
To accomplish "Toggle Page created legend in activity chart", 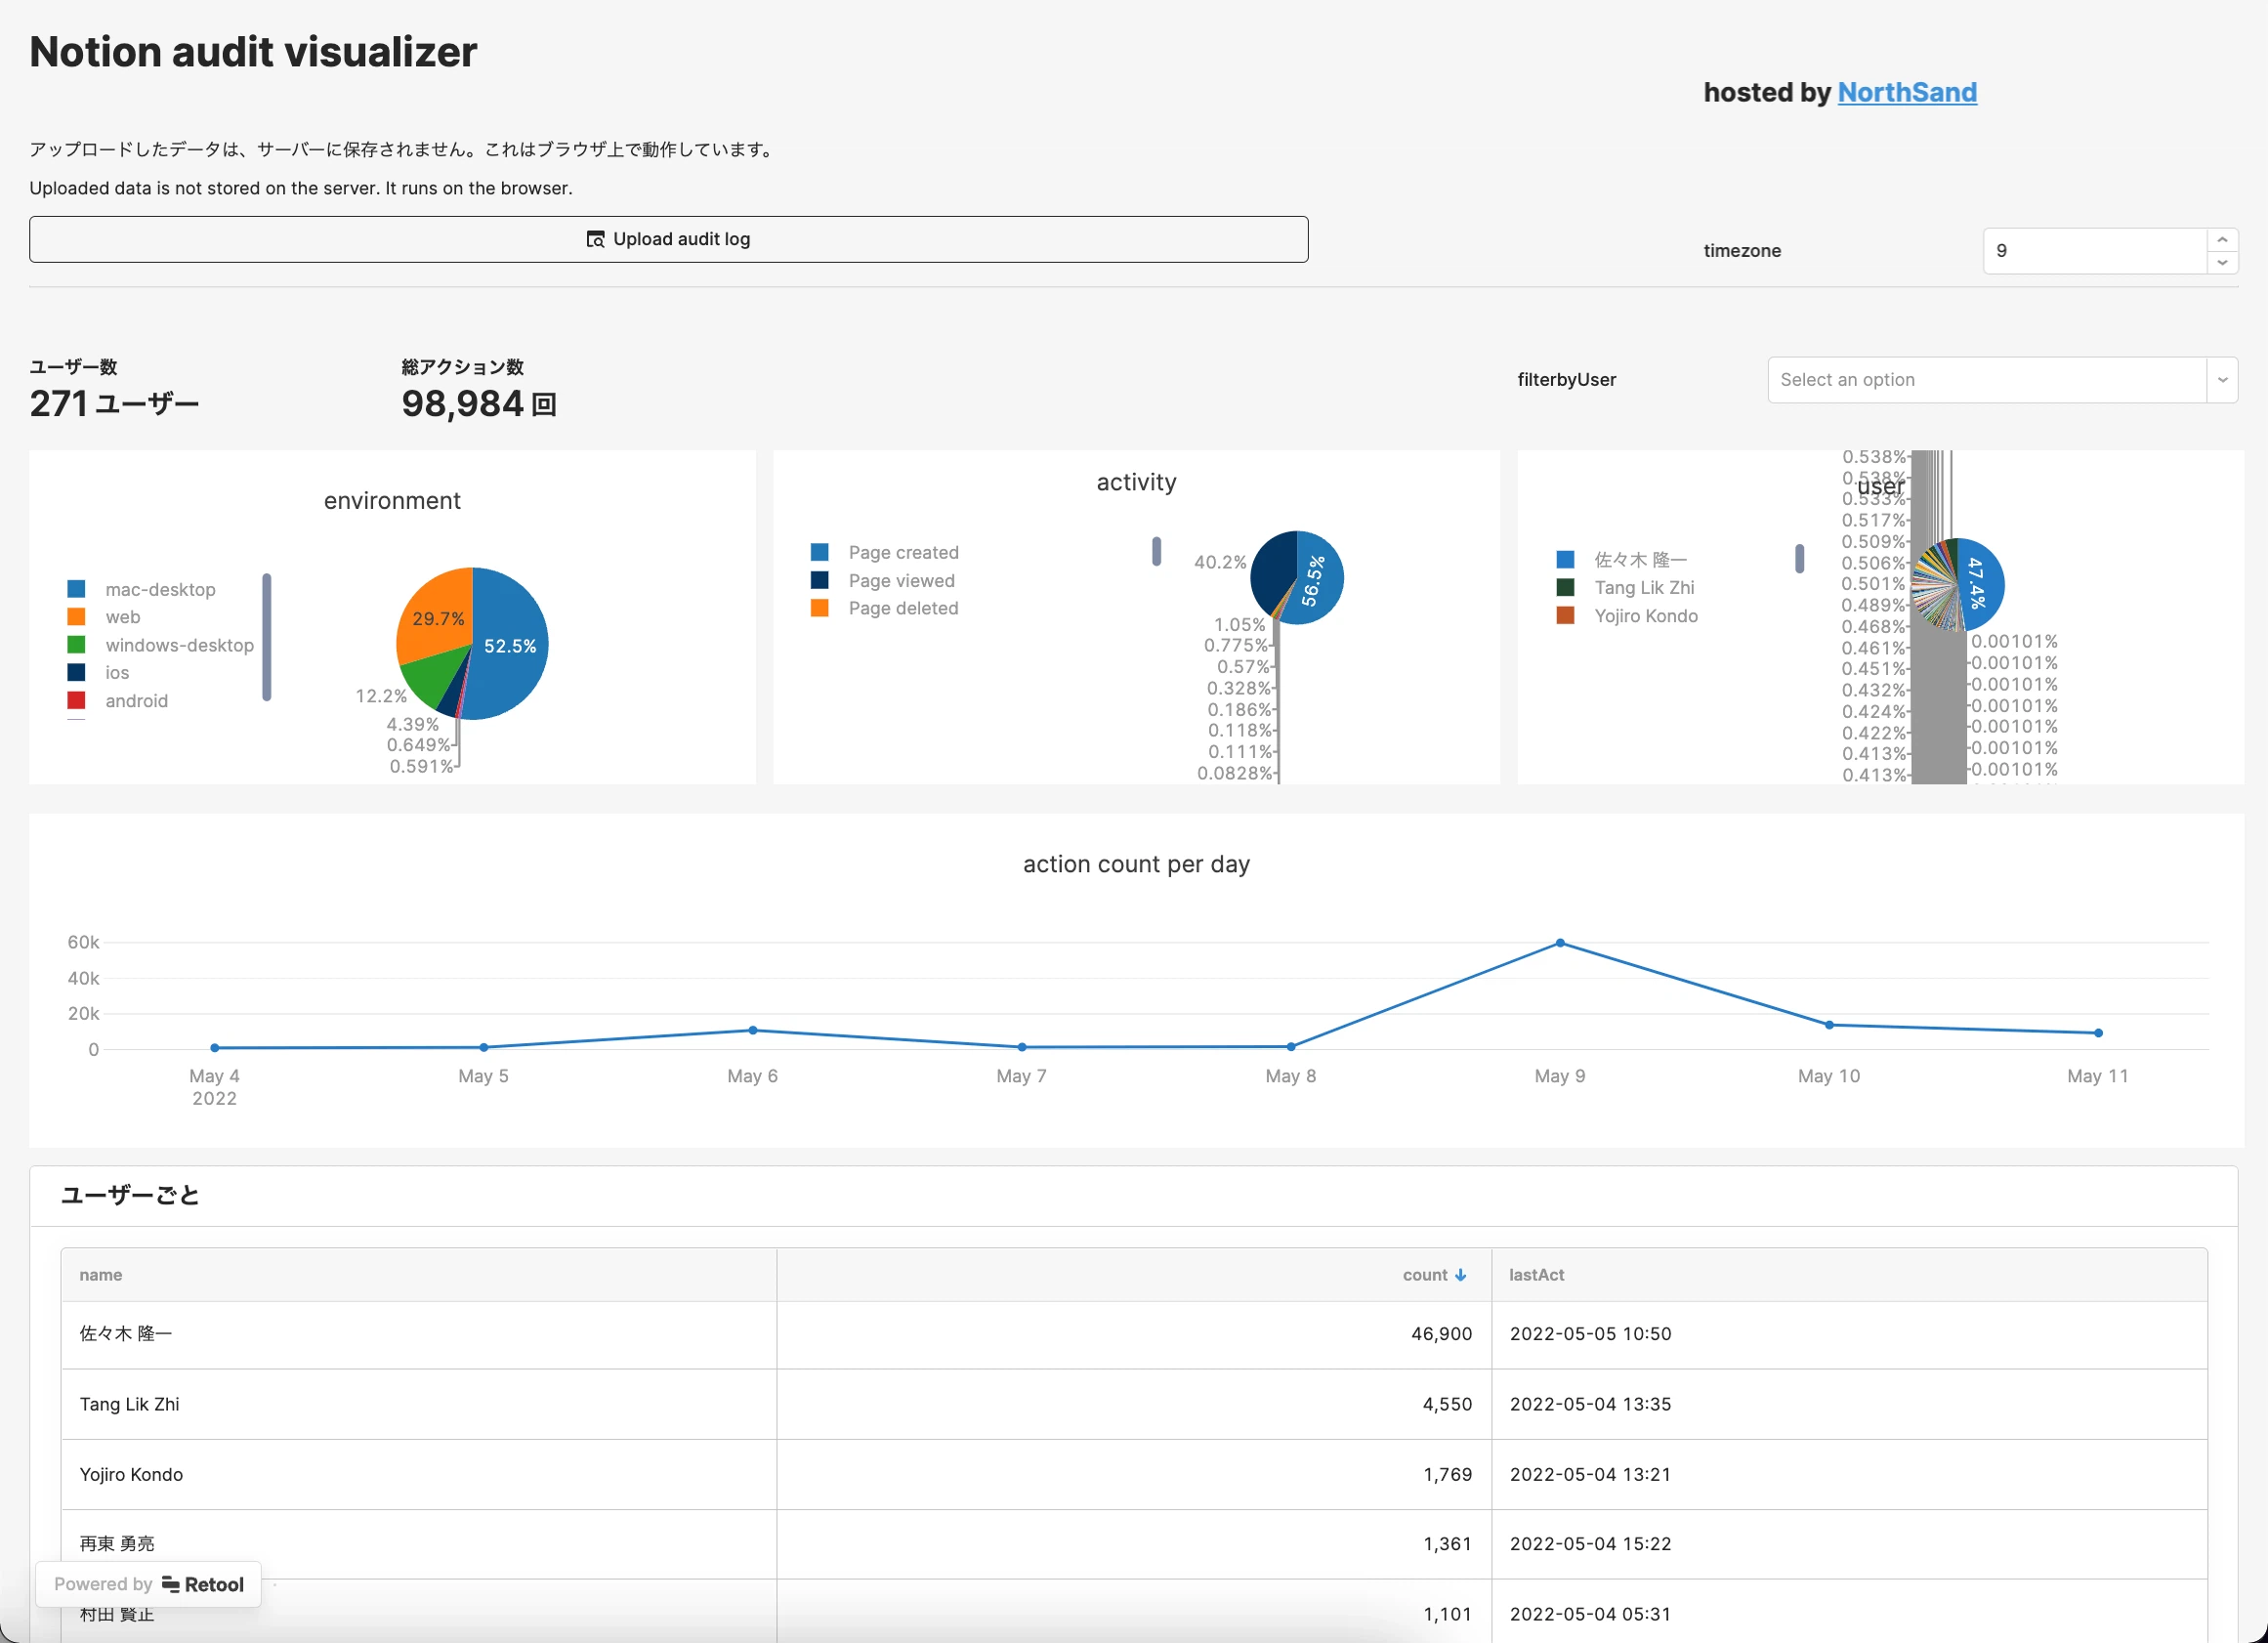I will coord(902,552).
